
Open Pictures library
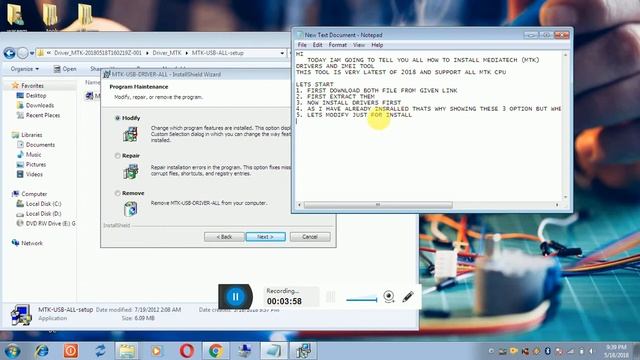pos(36,164)
